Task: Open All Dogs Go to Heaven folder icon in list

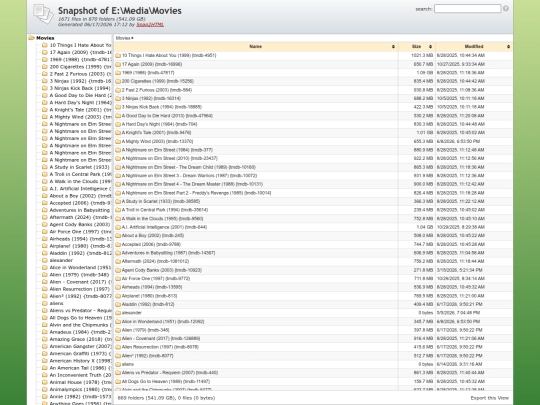Action: pos(118,382)
